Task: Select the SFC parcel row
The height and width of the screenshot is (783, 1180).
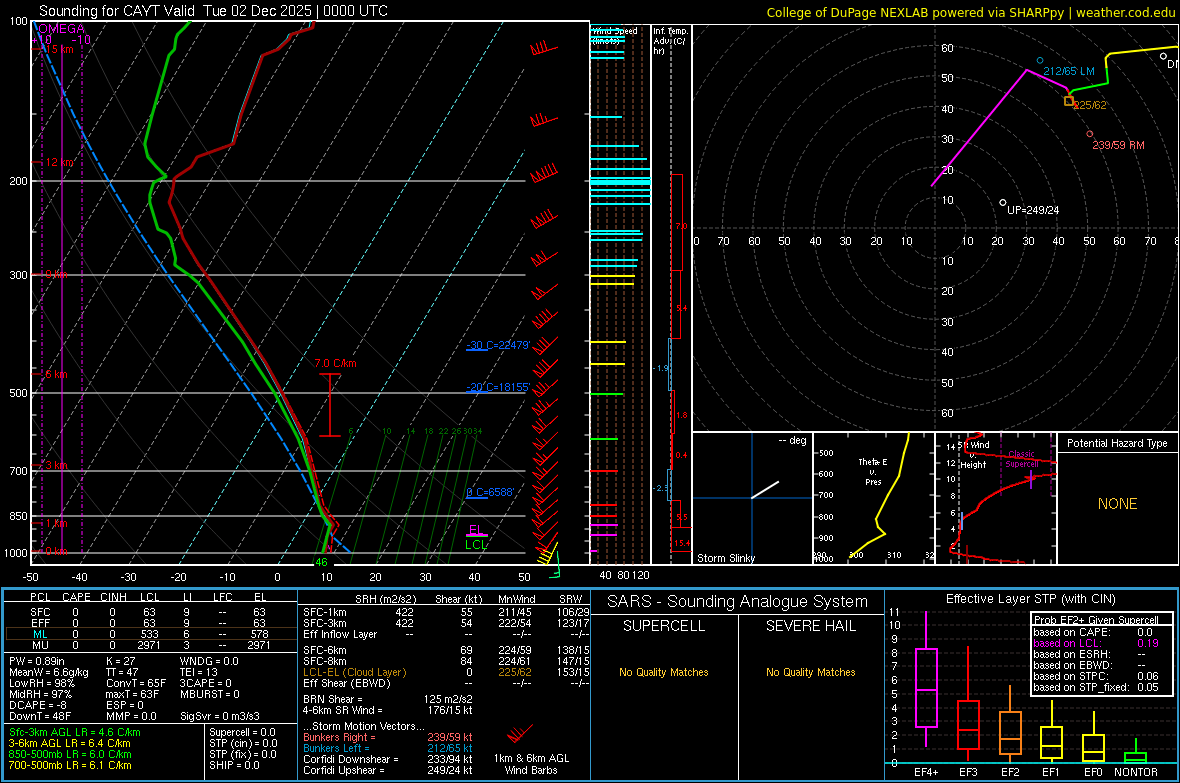Action: coord(148,612)
